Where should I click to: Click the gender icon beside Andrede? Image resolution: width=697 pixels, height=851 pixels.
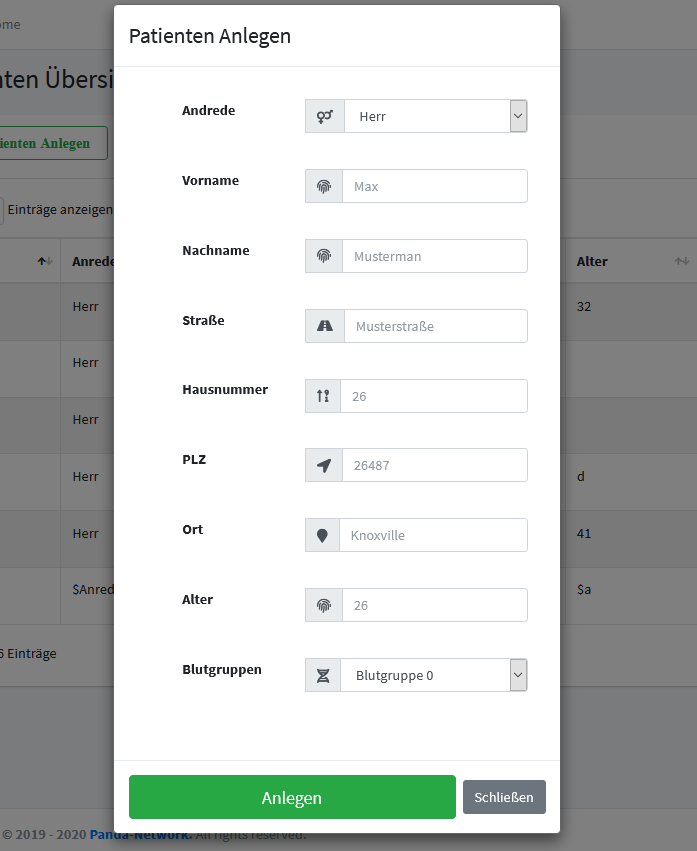(324, 116)
